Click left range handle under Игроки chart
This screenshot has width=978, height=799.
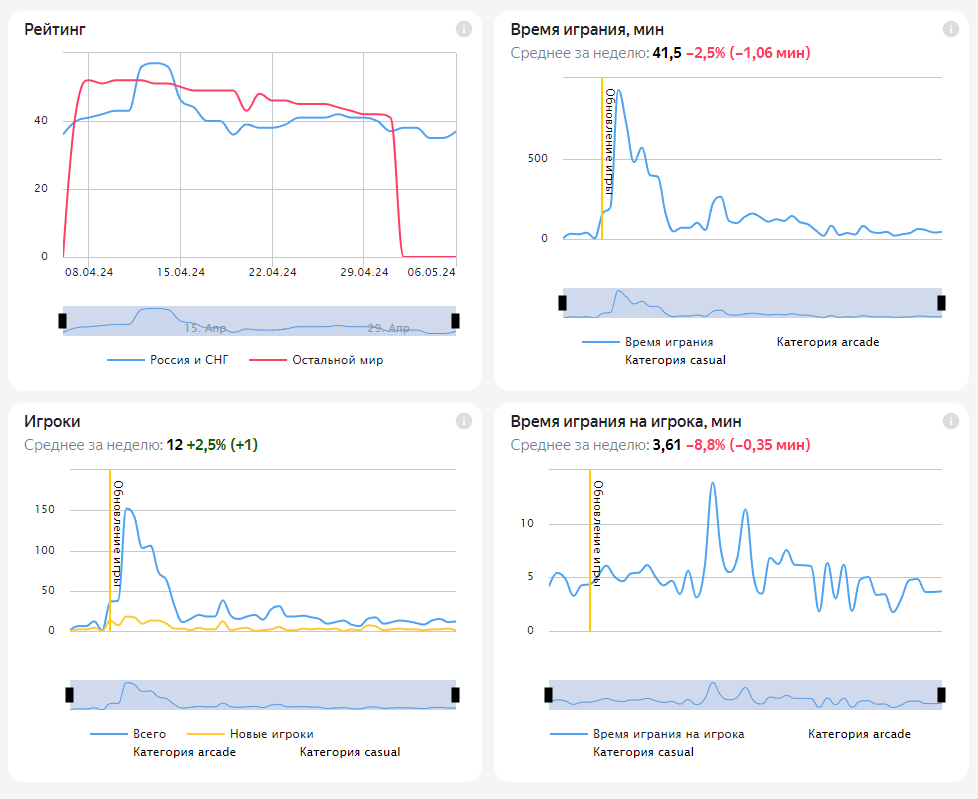click(70, 694)
